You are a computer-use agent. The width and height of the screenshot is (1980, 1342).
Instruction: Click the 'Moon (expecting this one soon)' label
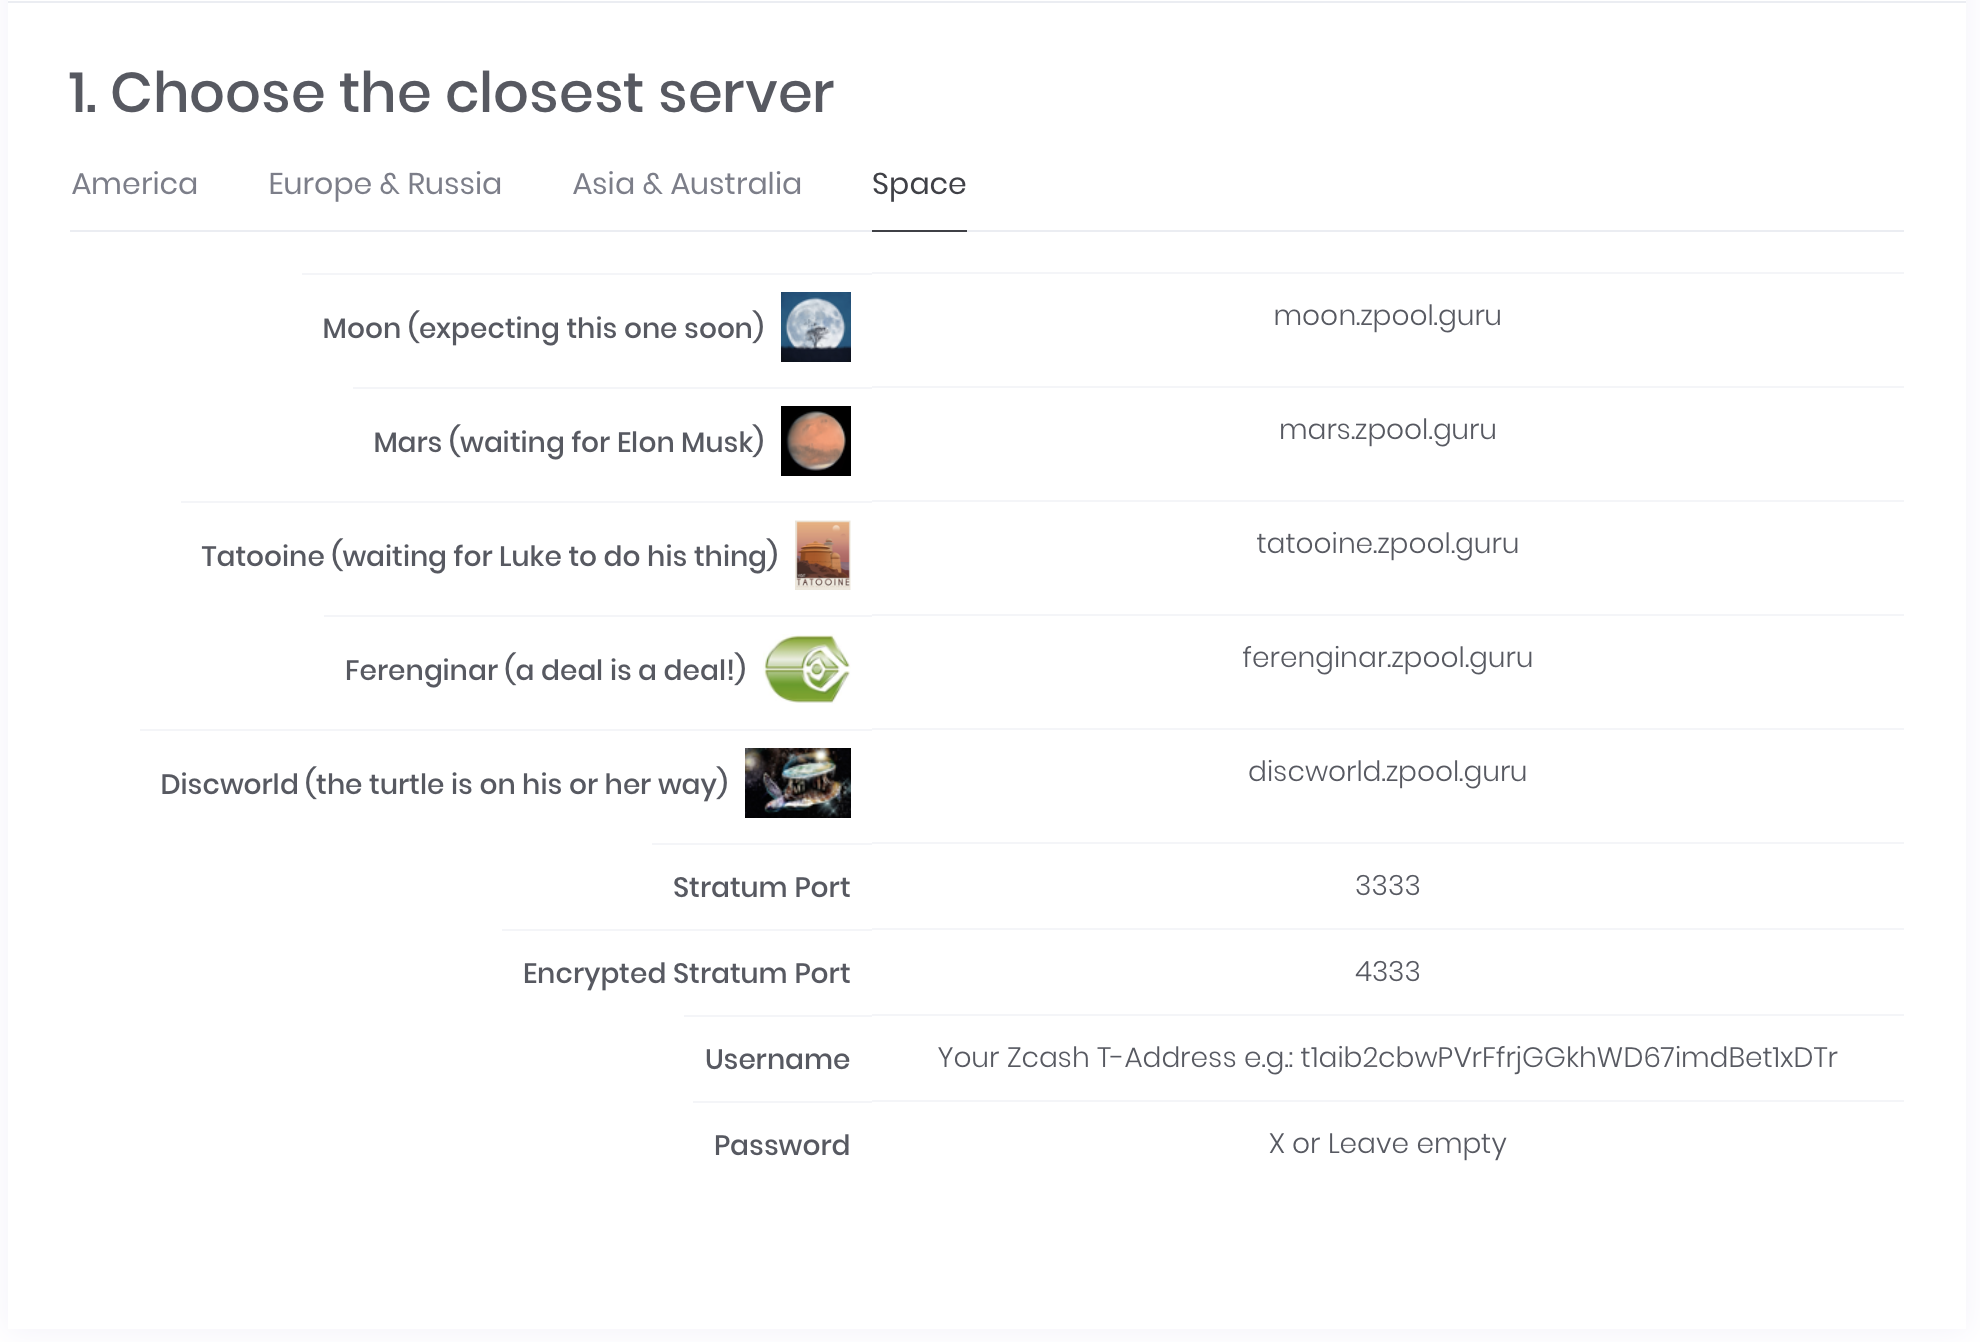tap(542, 328)
